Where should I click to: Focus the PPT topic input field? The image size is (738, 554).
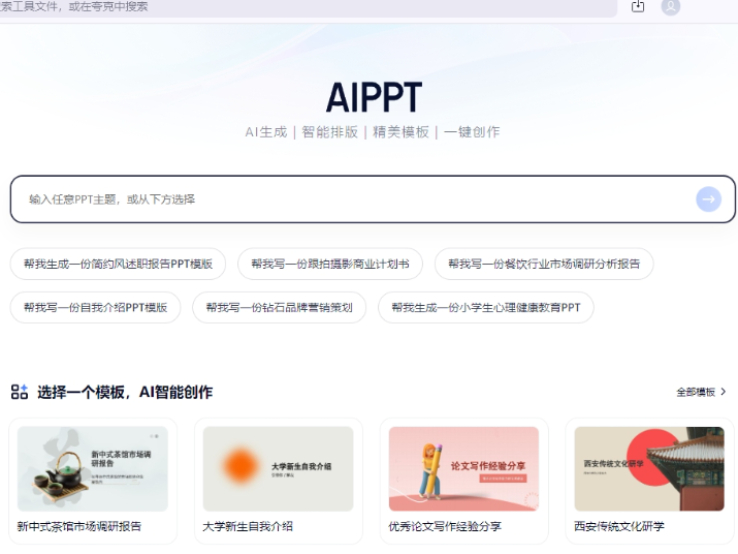click(372, 199)
